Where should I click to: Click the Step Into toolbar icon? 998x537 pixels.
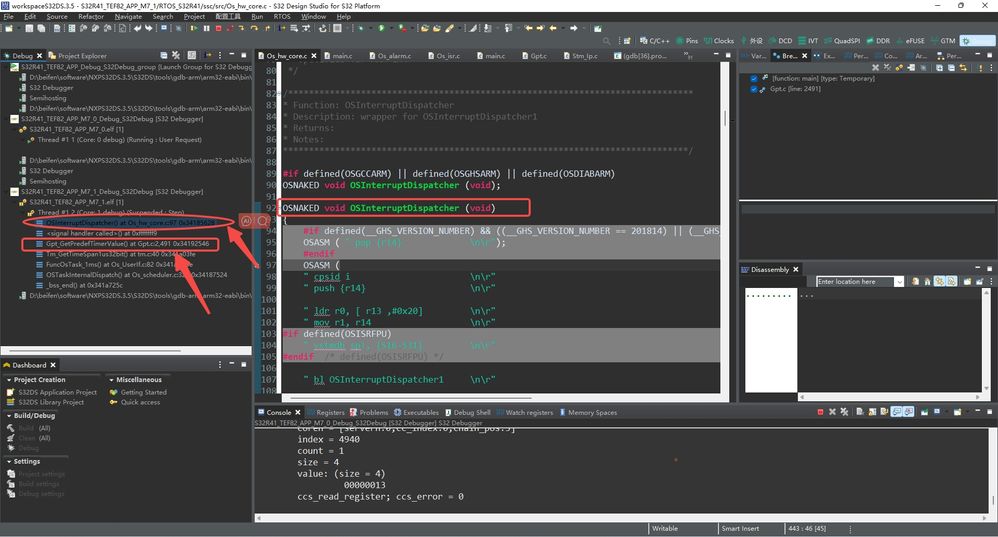[242, 28]
